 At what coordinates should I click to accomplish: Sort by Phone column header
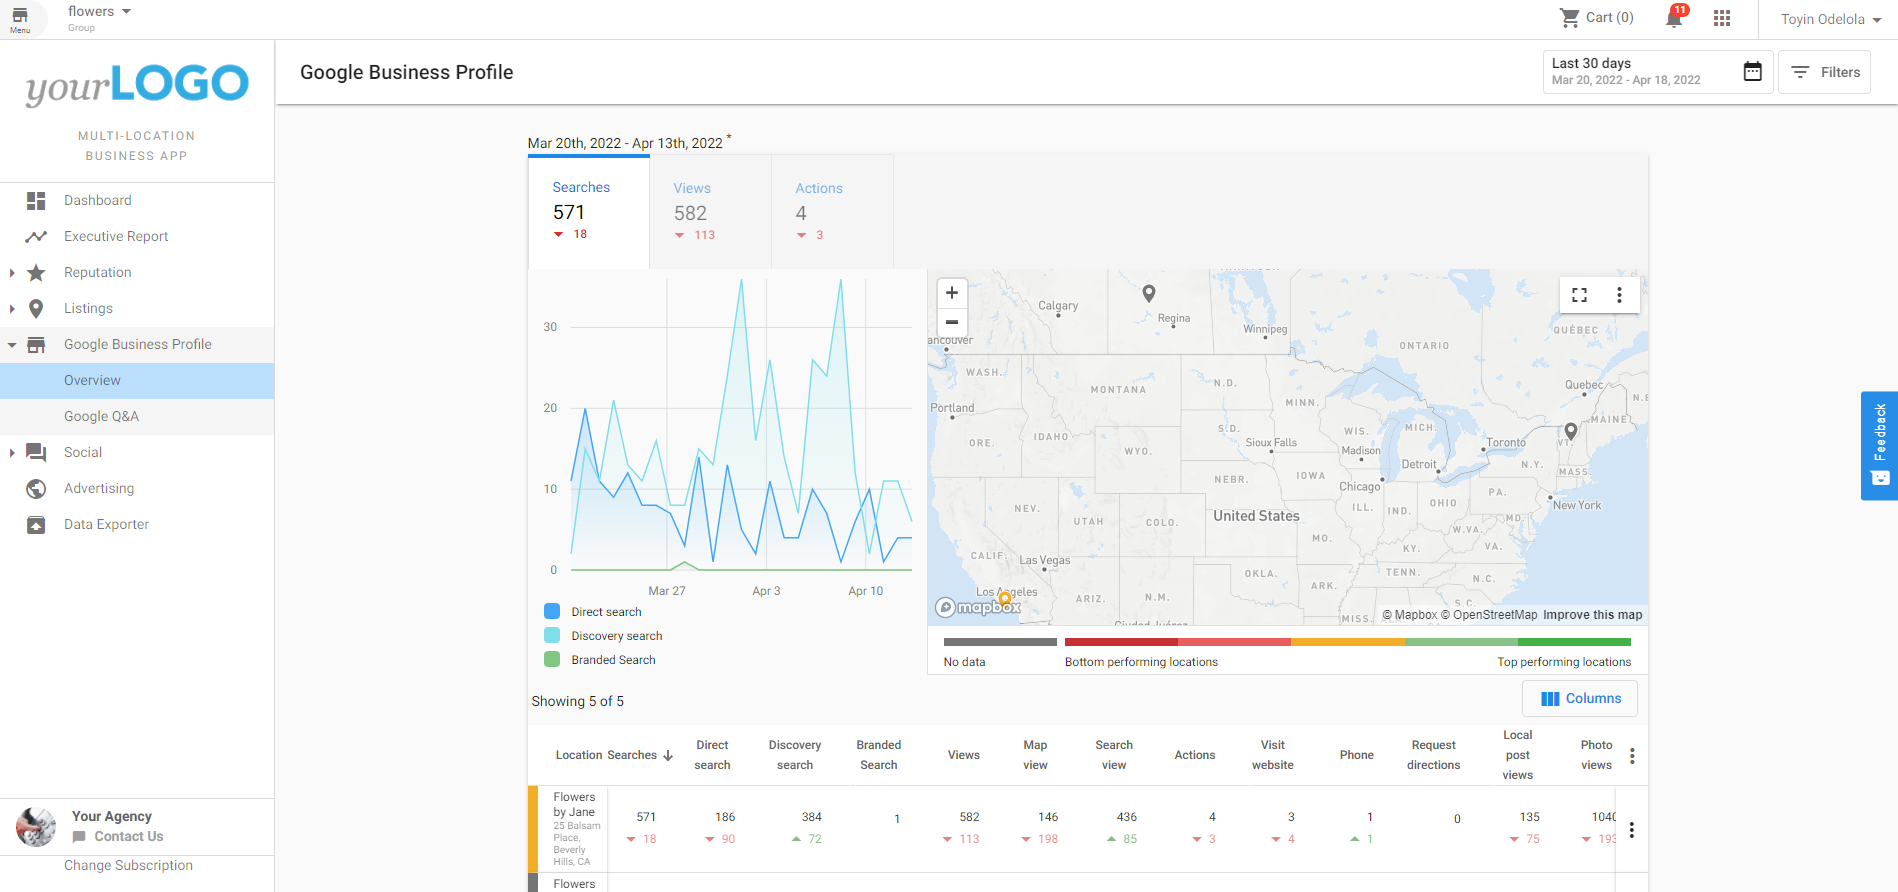[1357, 755]
